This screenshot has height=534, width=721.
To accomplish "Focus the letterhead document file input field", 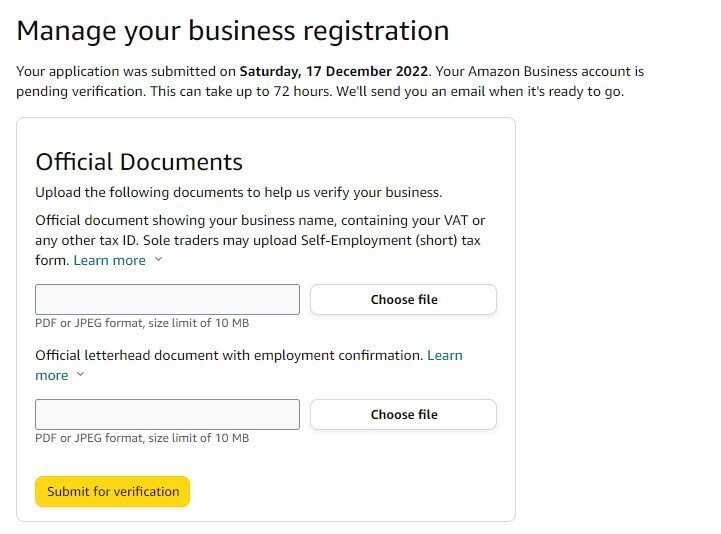I will (x=167, y=414).
